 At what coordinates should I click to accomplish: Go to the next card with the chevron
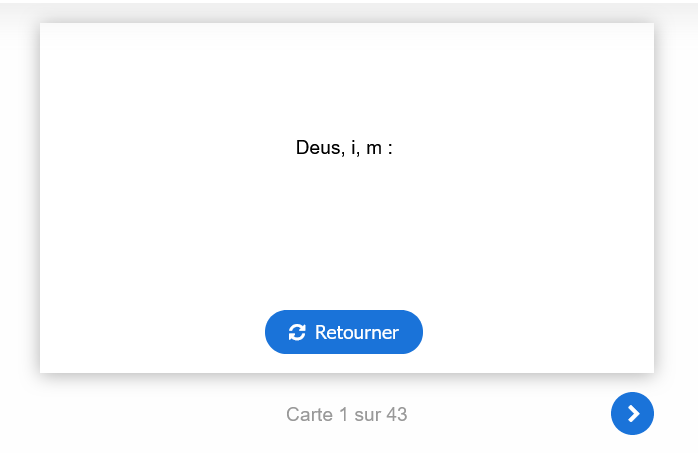pos(632,414)
